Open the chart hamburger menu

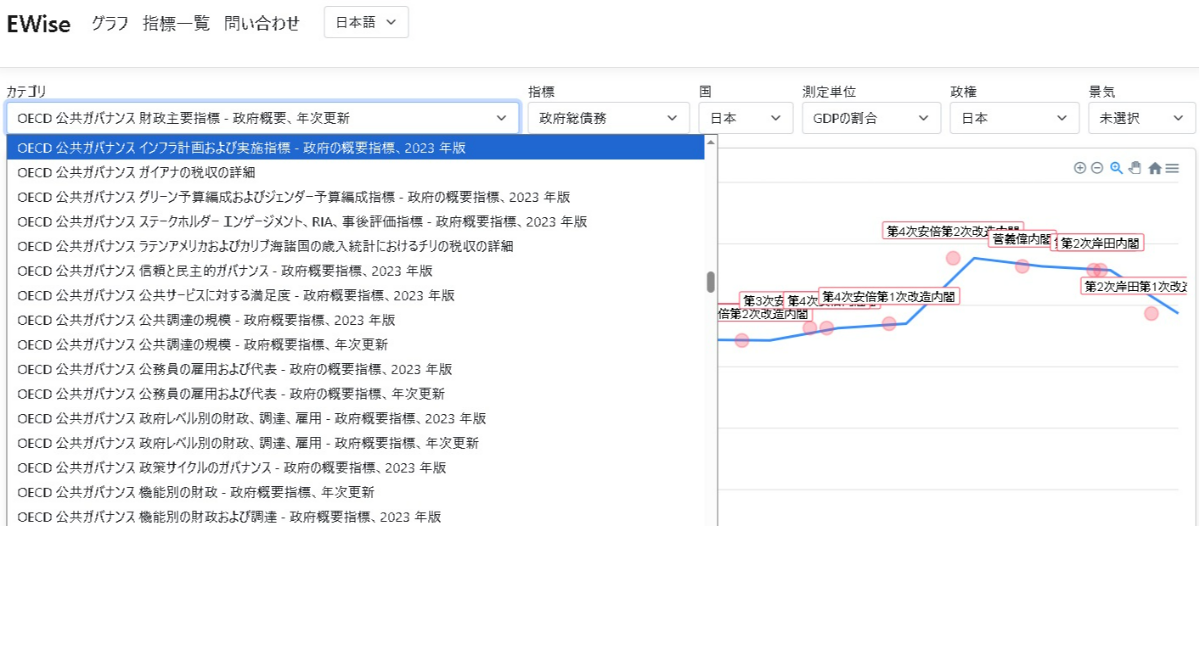[x=1172, y=168]
